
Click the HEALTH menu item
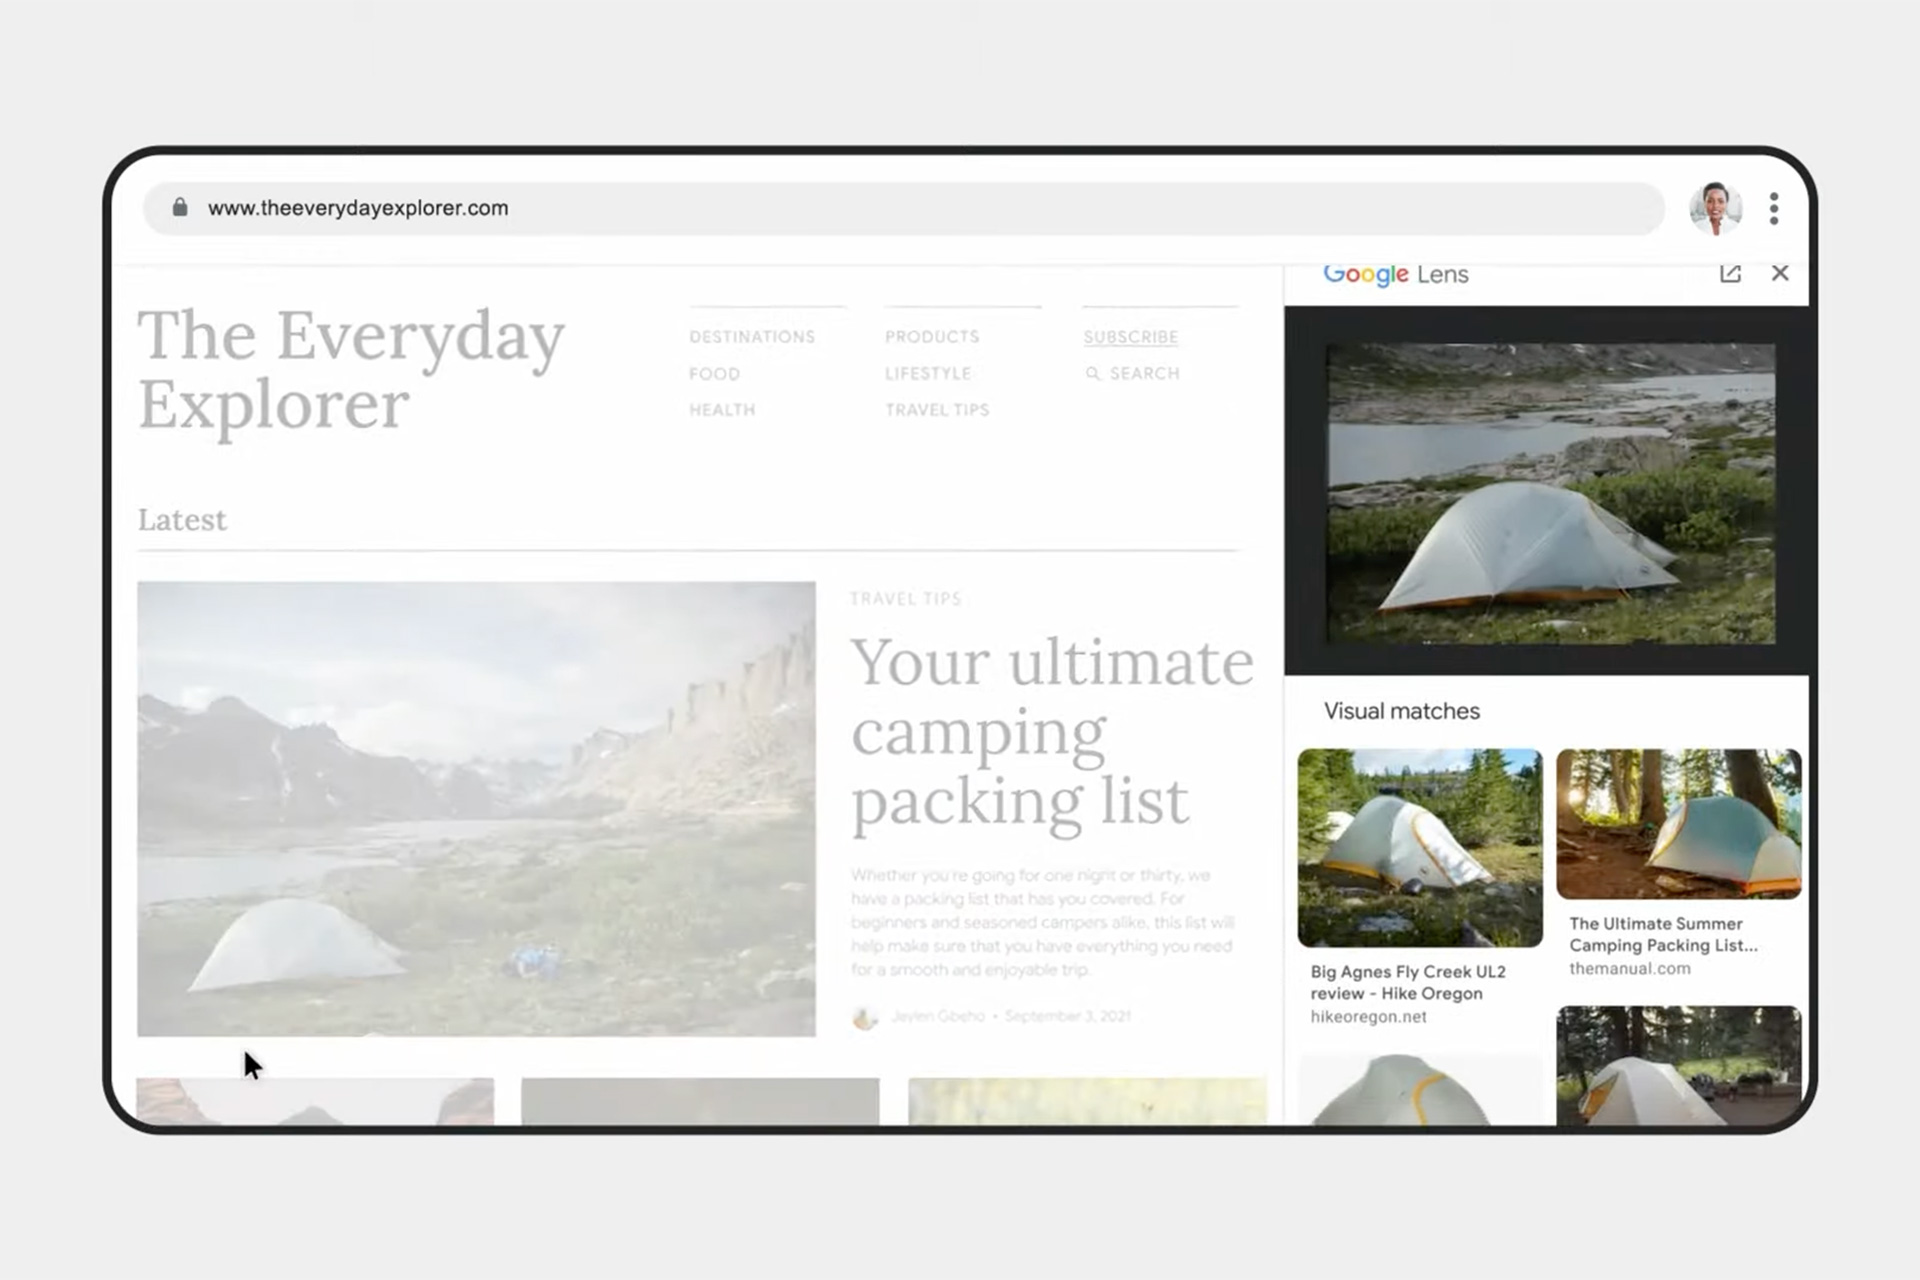[x=723, y=410]
